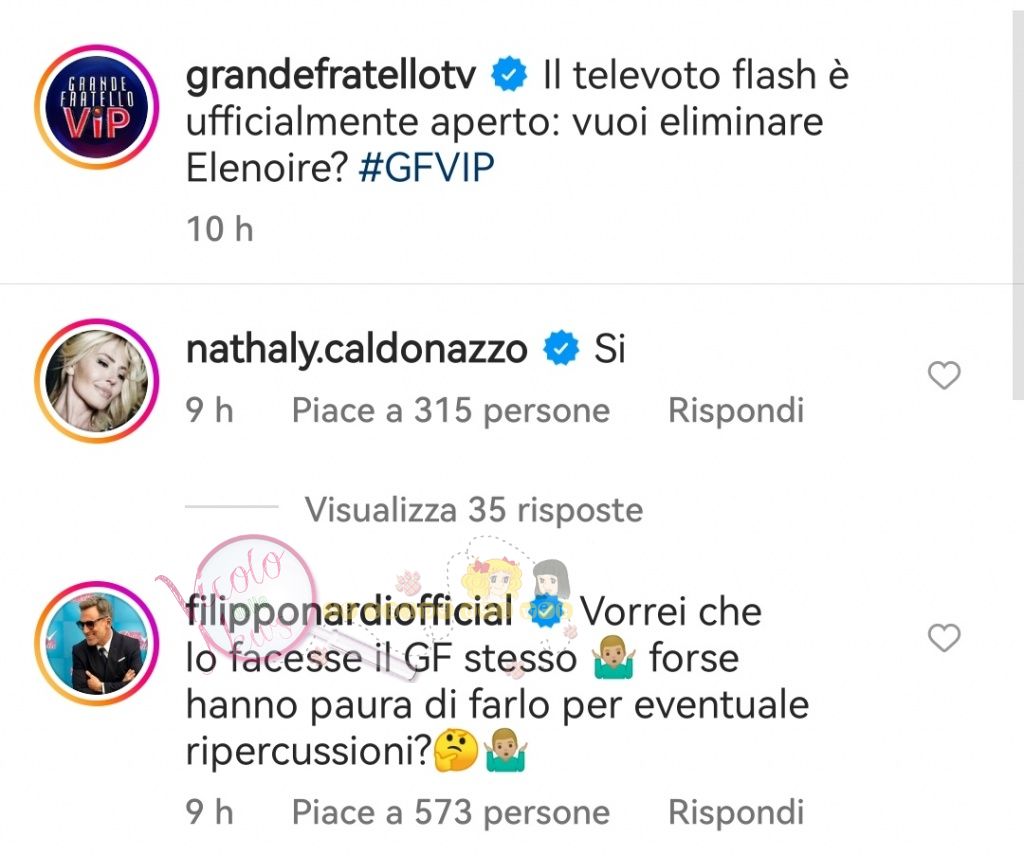Viewport: 1024px width, 856px height.
Task: Reply to nathaly.caldonazzo via Rispondi
Action: tap(736, 411)
